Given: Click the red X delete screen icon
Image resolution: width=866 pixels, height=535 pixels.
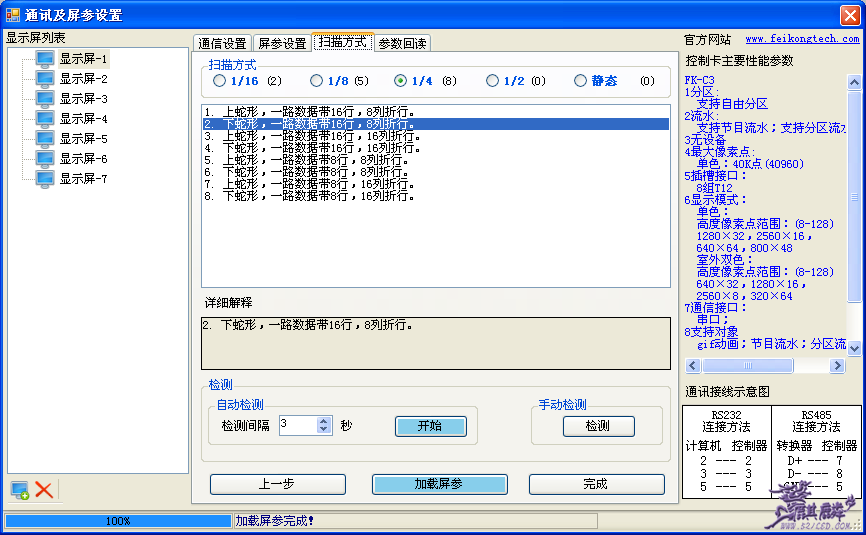Looking at the screenshot, I should click(x=44, y=489).
